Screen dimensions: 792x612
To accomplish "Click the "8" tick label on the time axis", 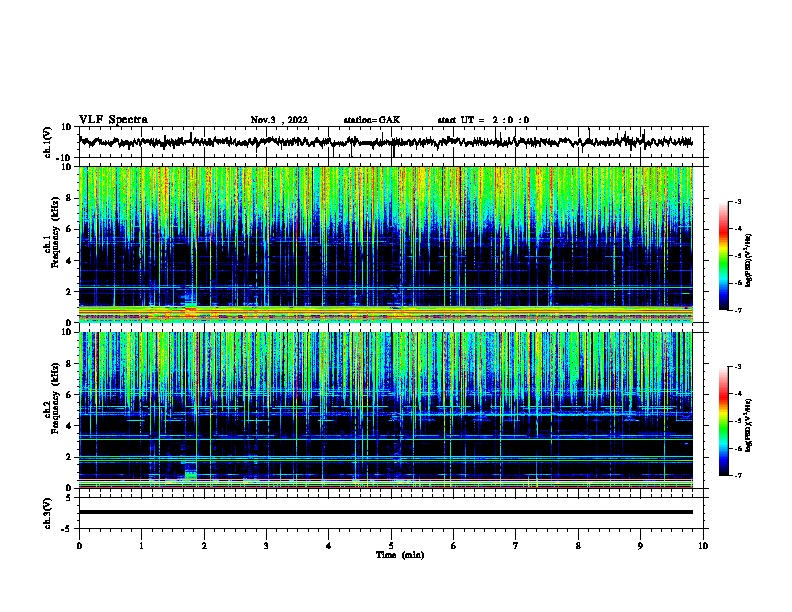I will tap(578, 546).
